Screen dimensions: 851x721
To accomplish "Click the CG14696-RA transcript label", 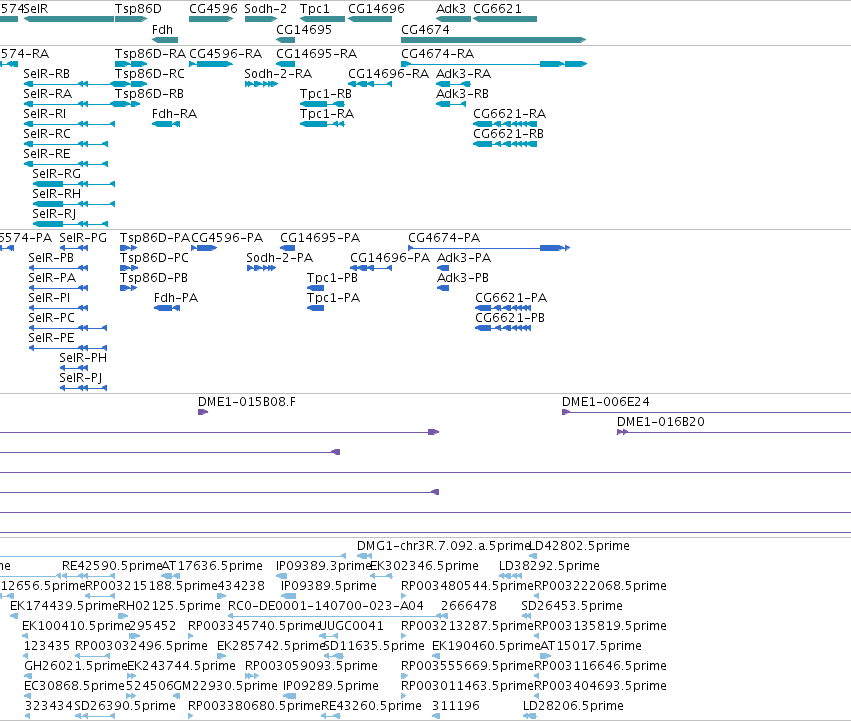I will [x=389, y=73].
